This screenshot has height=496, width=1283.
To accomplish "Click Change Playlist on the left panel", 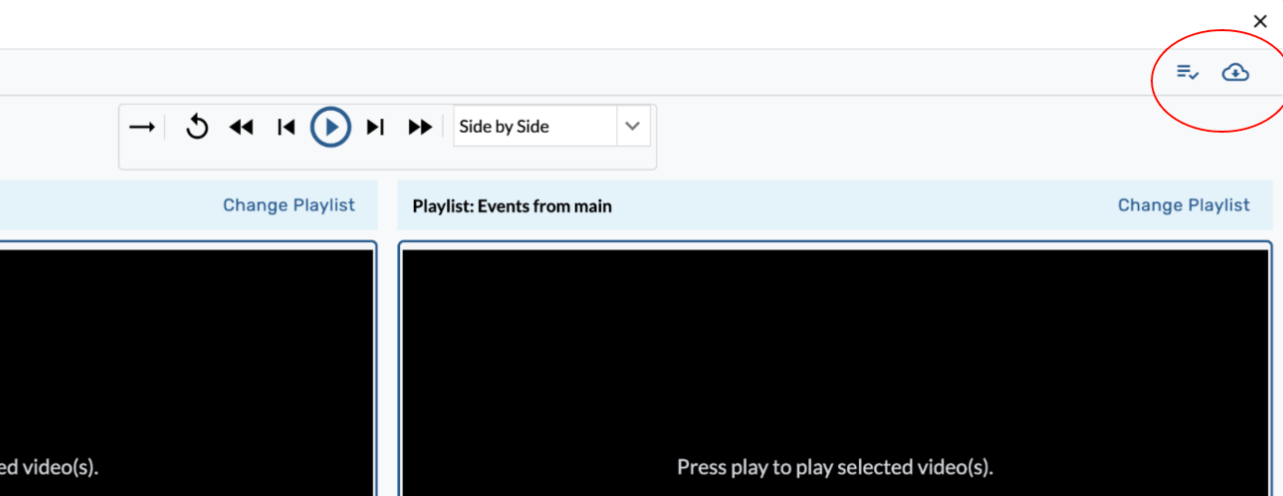I will 288,205.
